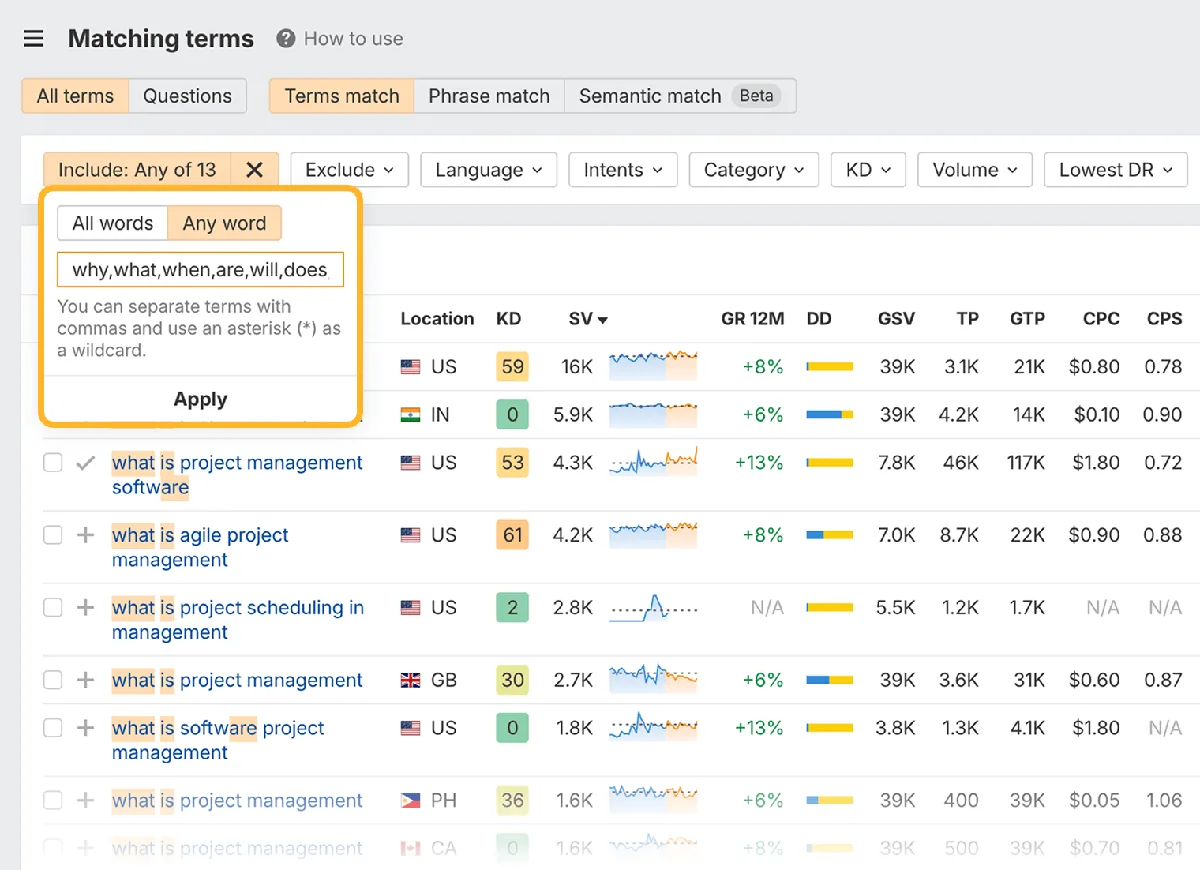
Task: Click the SV trend chart for the 5.9K row
Action: [653, 413]
